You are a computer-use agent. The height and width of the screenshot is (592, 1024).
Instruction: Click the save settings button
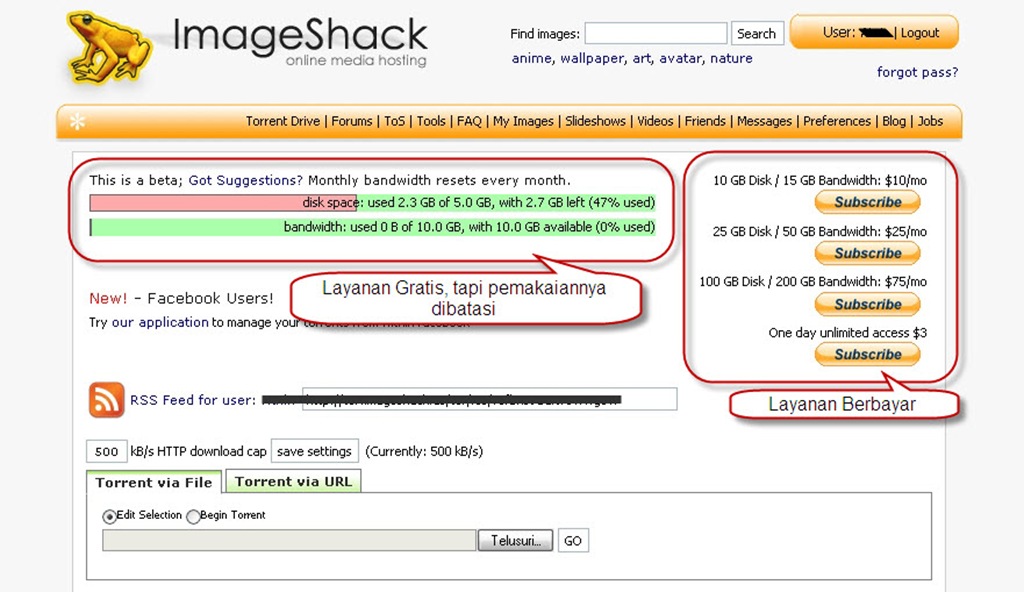click(x=314, y=451)
